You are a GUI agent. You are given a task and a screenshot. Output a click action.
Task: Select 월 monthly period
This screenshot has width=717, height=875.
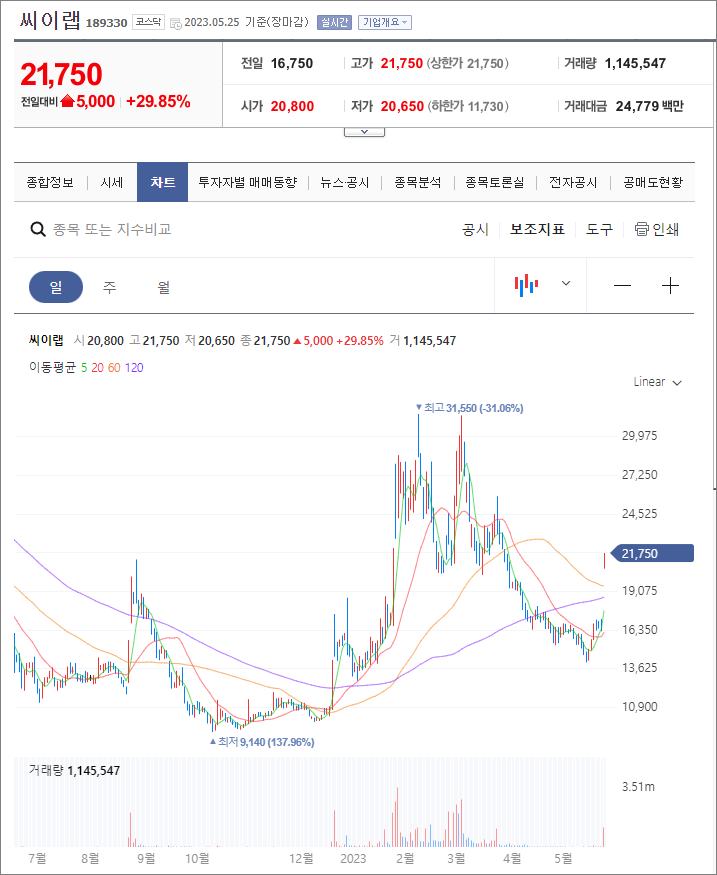click(x=163, y=287)
